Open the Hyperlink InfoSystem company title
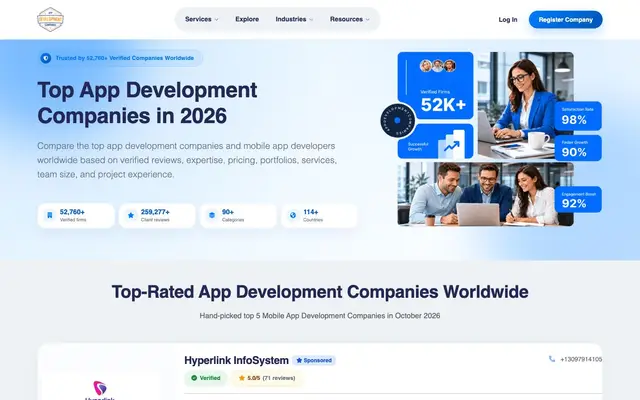Screen dimensions: 640x400 click(x=236, y=360)
